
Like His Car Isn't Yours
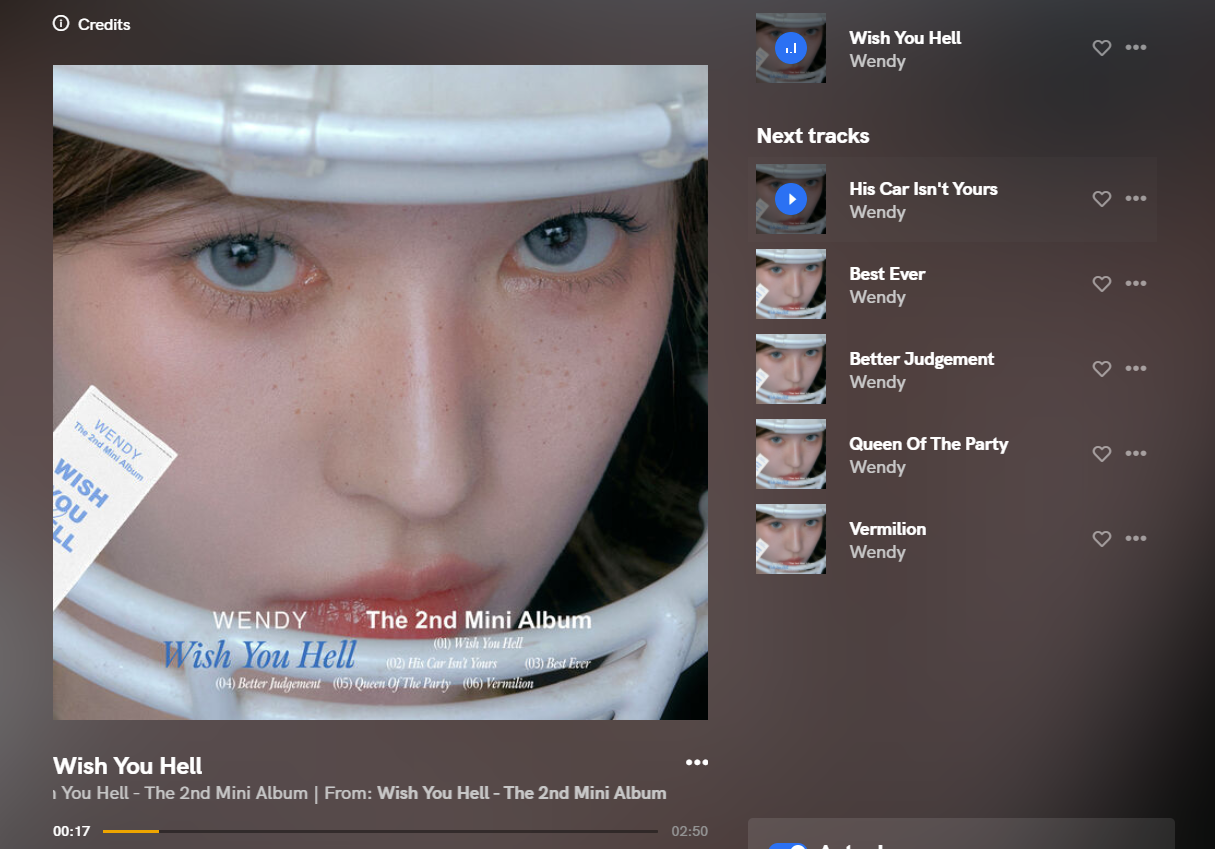[x=1102, y=199]
